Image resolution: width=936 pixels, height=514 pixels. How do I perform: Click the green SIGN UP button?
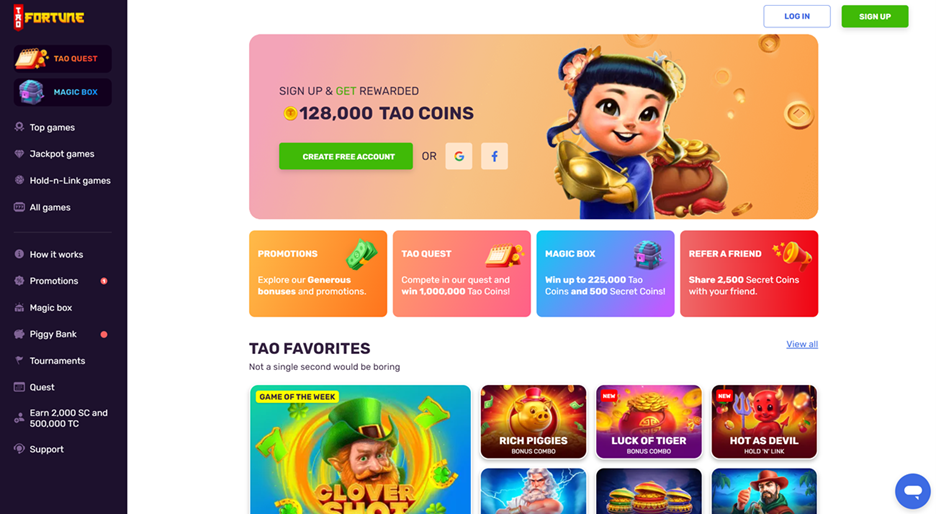point(875,16)
